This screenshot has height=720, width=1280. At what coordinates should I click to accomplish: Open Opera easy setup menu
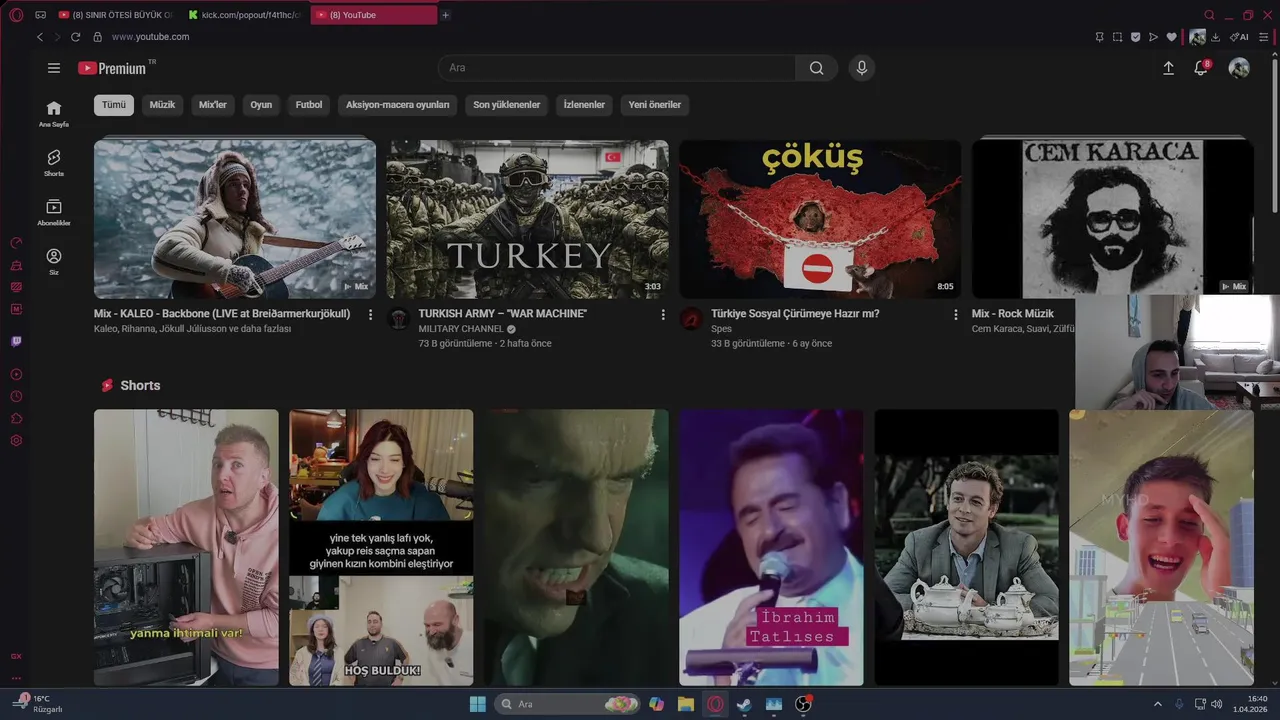click(1264, 37)
